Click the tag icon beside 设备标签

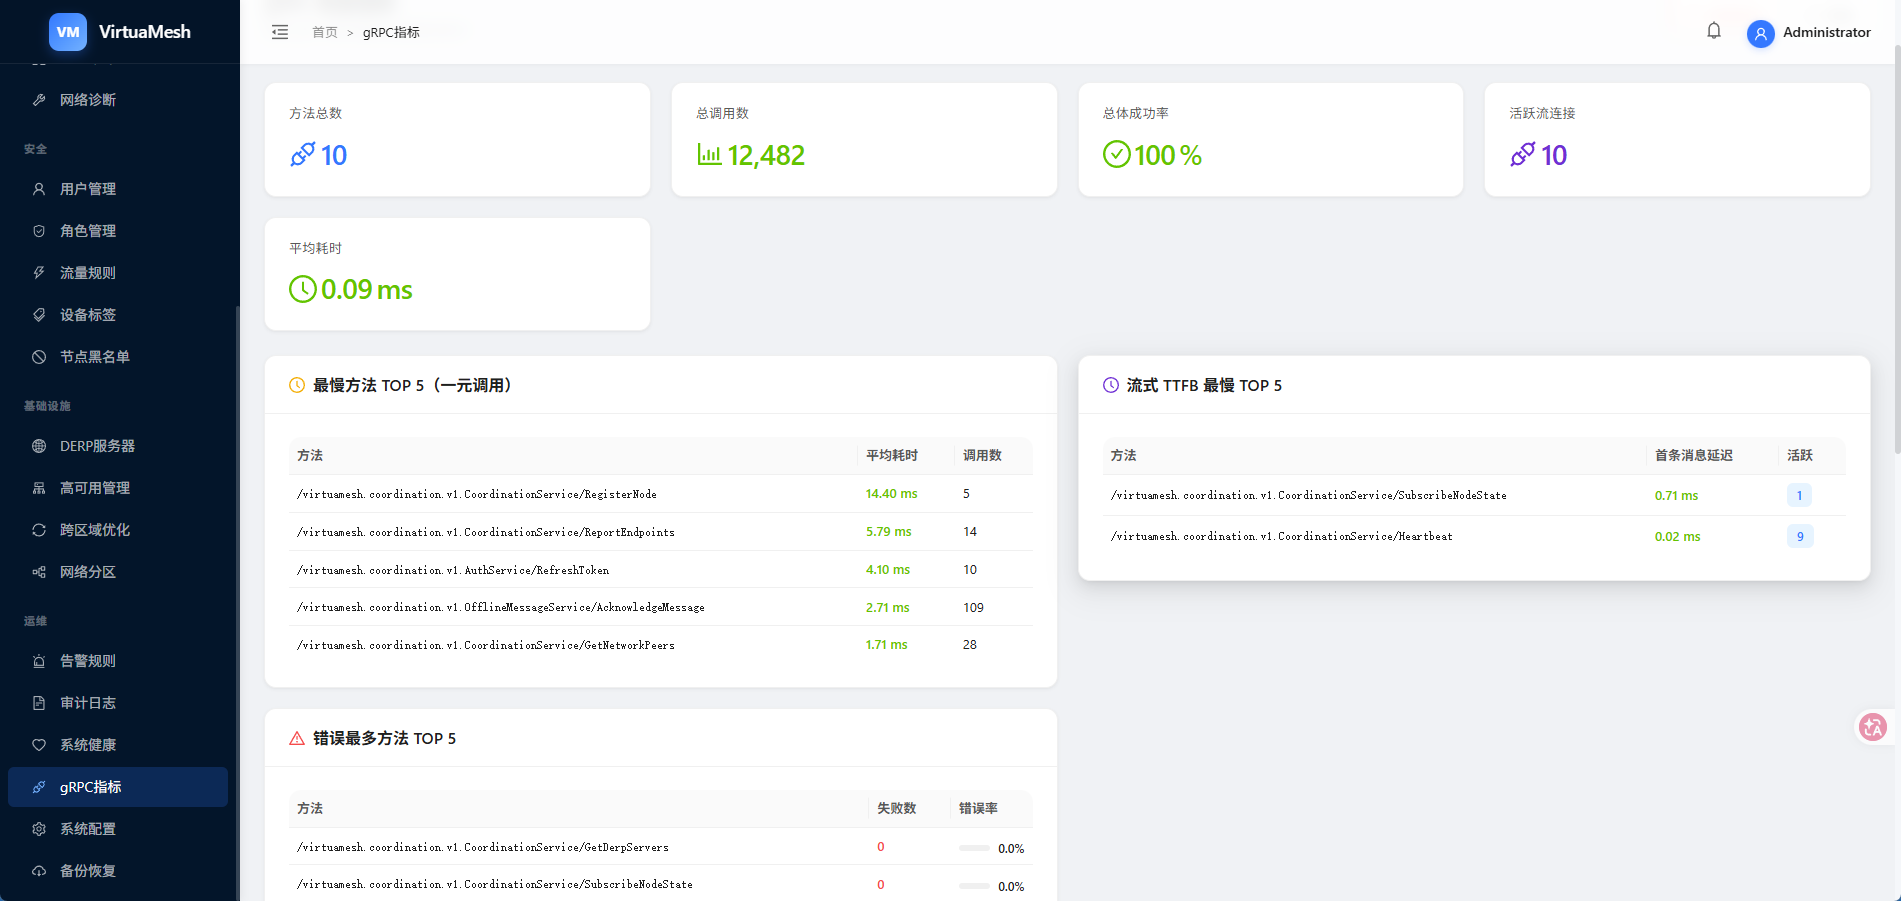[x=39, y=315]
